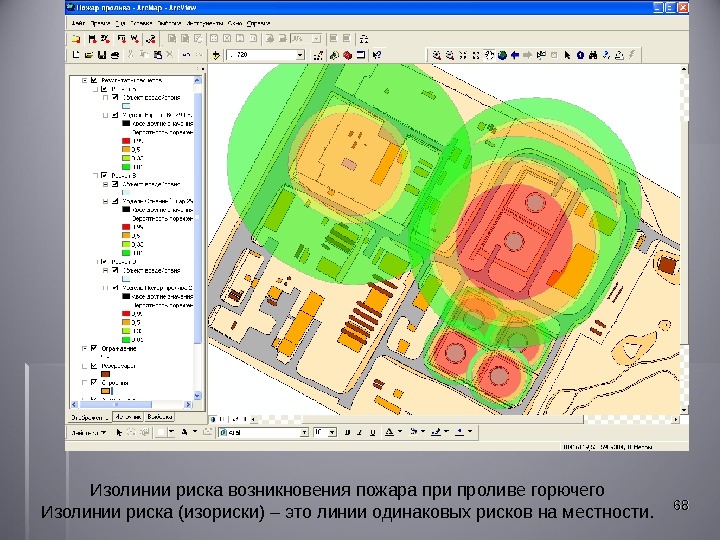Expand the Строения layer tree node
The height and width of the screenshot is (540, 720).
click(84, 382)
